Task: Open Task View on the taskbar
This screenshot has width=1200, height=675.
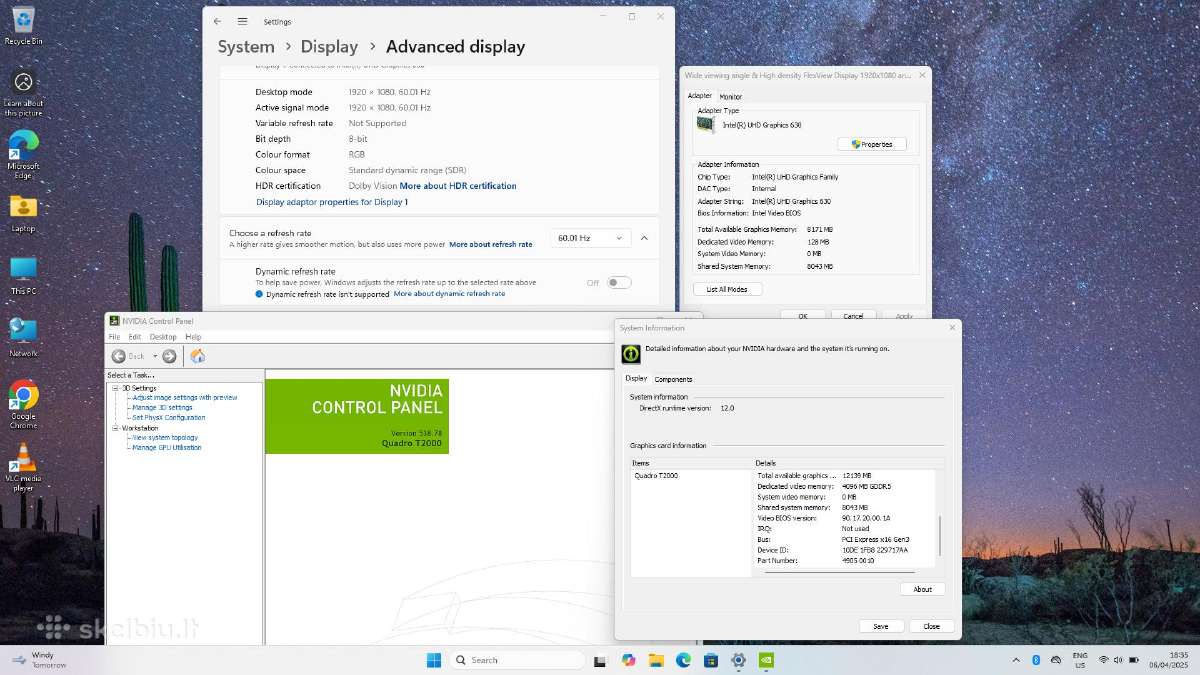Action: (600, 660)
